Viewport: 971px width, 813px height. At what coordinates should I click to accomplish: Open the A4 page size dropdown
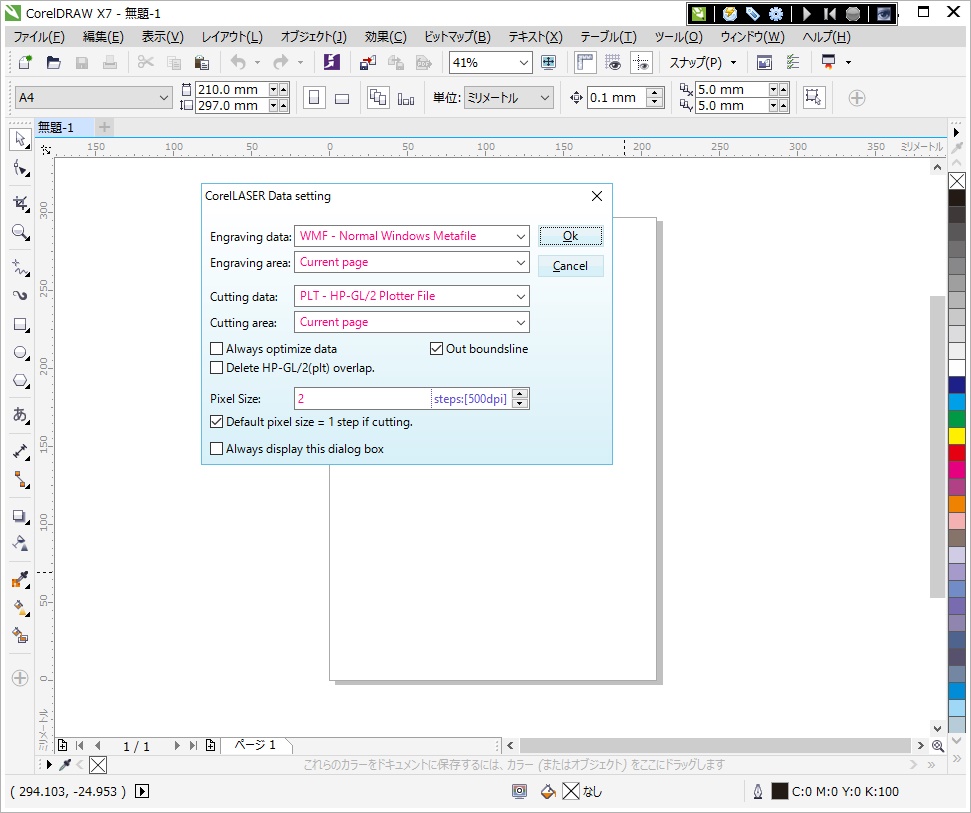(x=163, y=98)
